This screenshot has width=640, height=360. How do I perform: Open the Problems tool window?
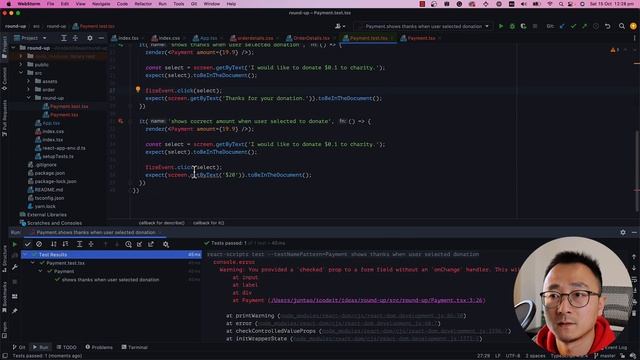tap(99, 347)
